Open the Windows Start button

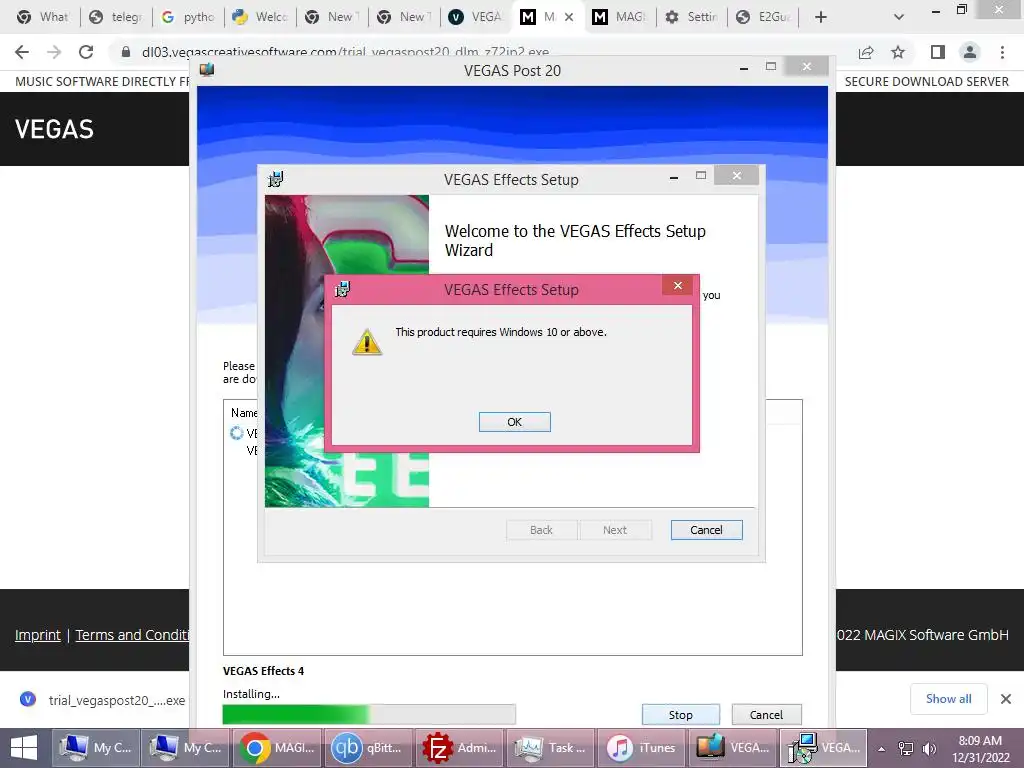pos(24,748)
